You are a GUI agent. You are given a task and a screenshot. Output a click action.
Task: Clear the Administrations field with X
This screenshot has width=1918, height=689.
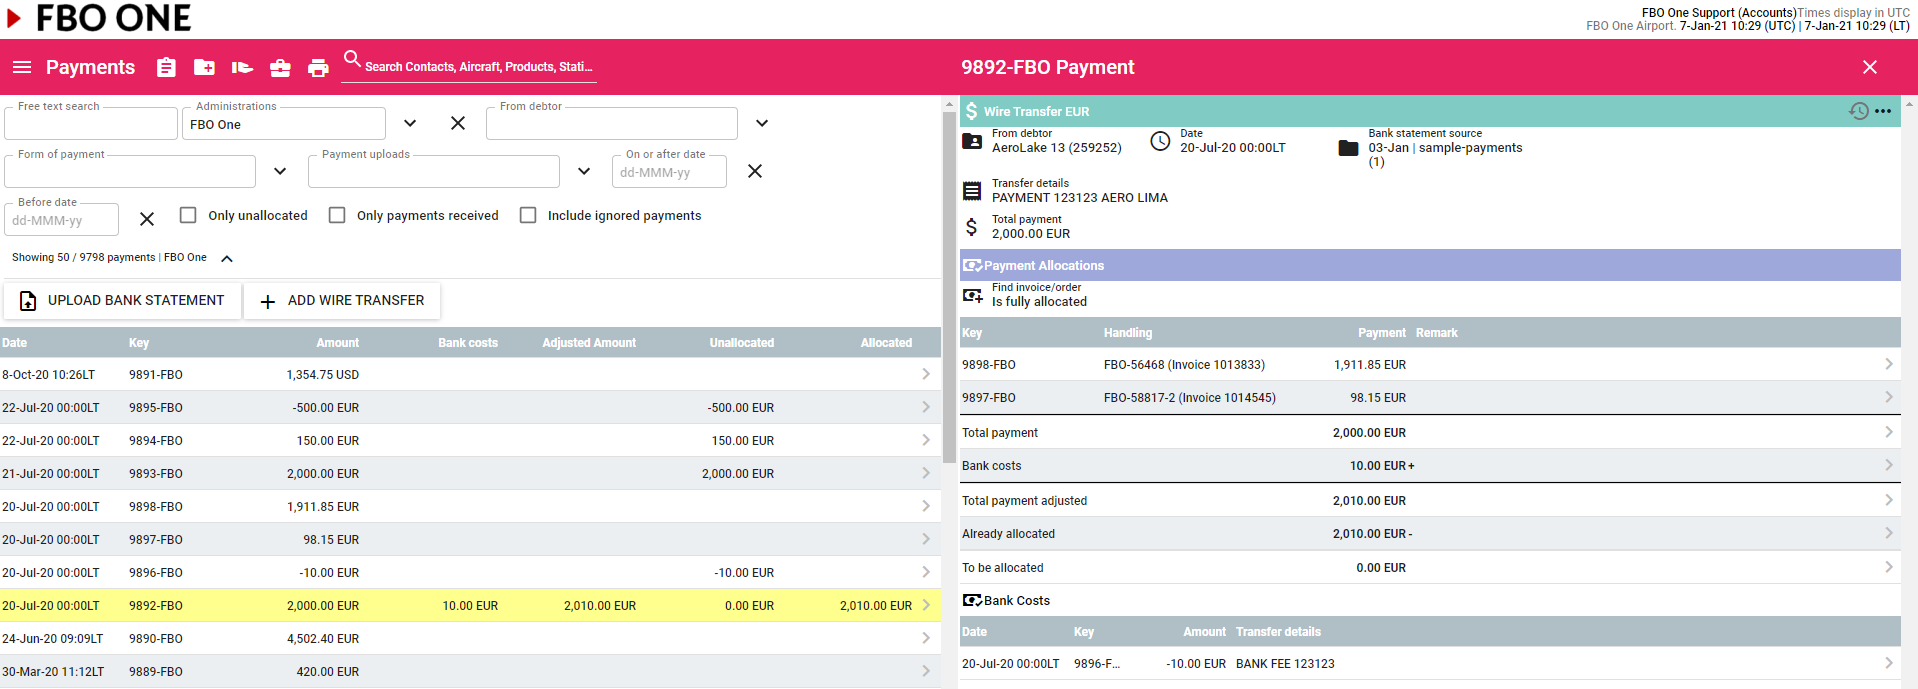click(458, 123)
